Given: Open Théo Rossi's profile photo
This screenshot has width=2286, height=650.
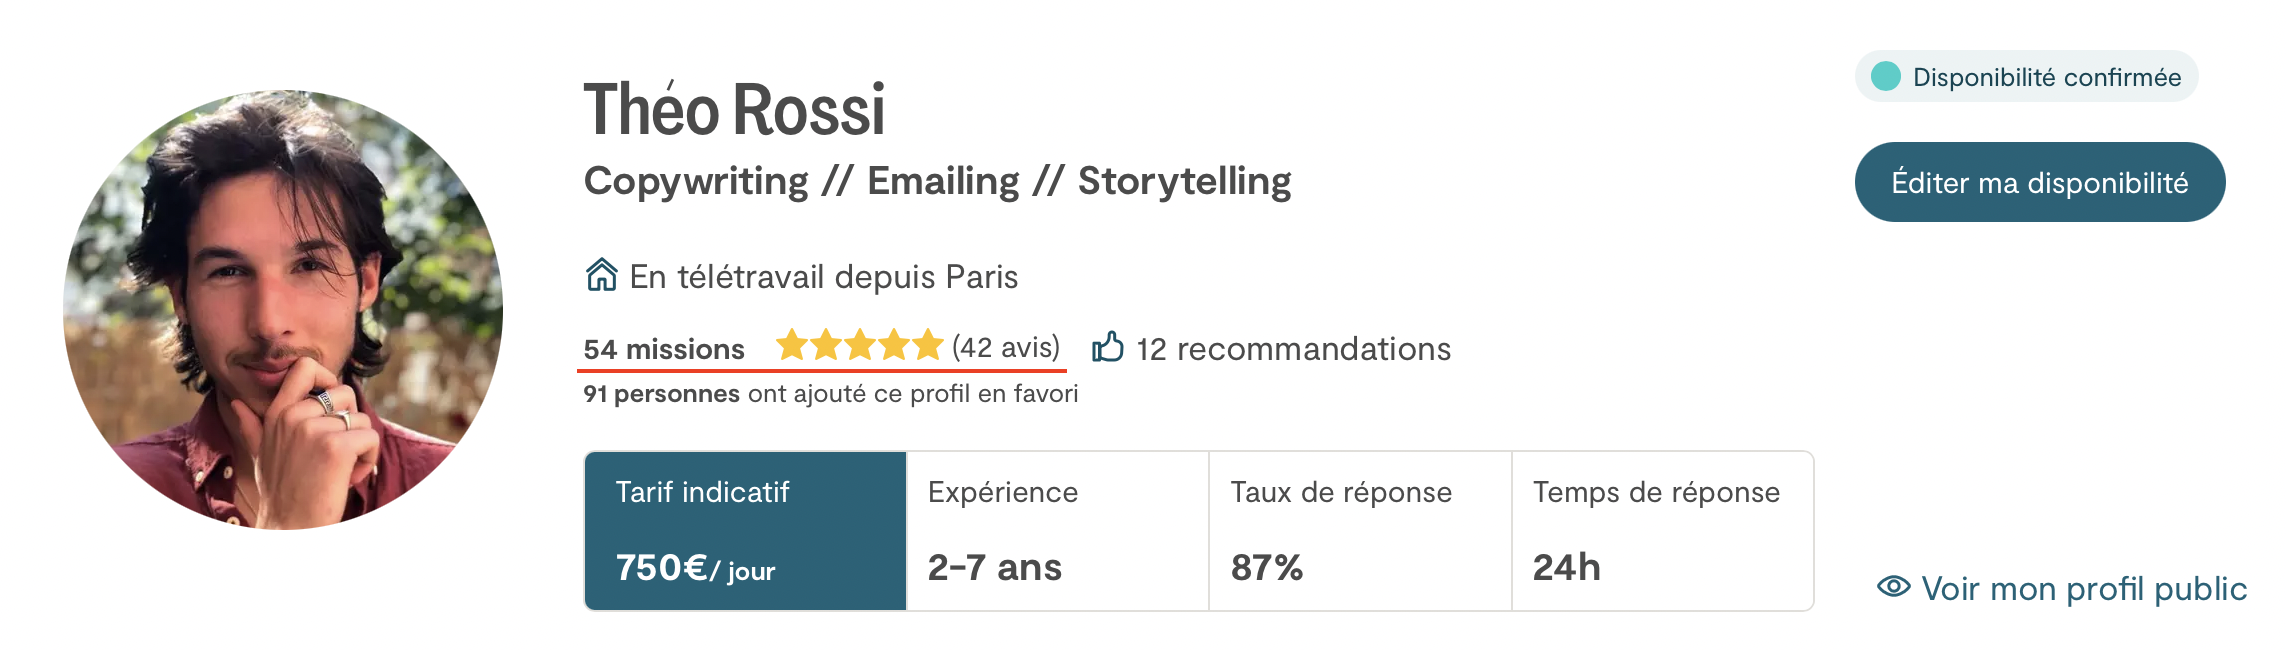Looking at the screenshot, I should (x=283, y=310).
